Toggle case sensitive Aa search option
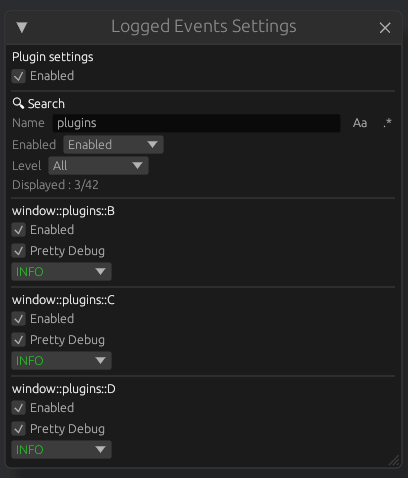Screen dimensions: 408x478 360,123
